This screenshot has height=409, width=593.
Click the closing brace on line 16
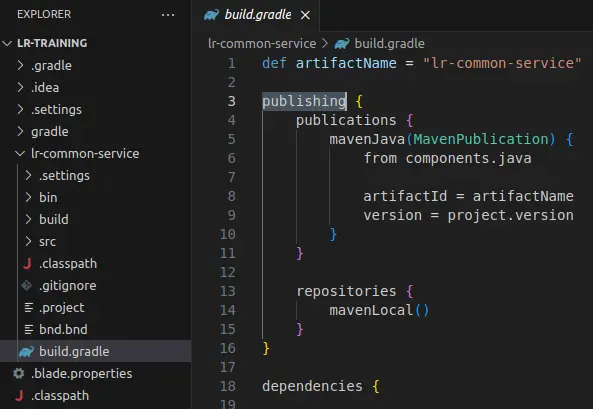click(266, 348)
